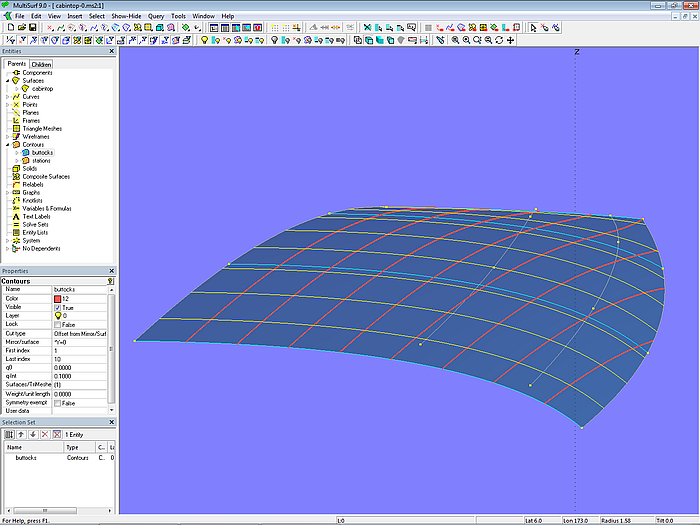Switch to the Children tab
Viewport: 700px width, 525px height.
[42, 64]
